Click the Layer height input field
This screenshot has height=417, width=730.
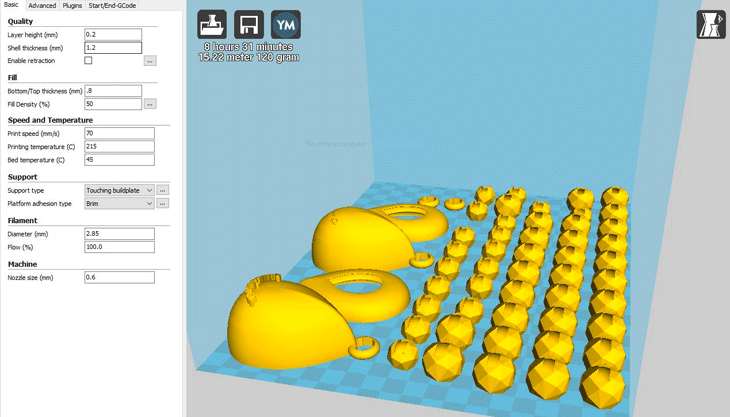113,34
